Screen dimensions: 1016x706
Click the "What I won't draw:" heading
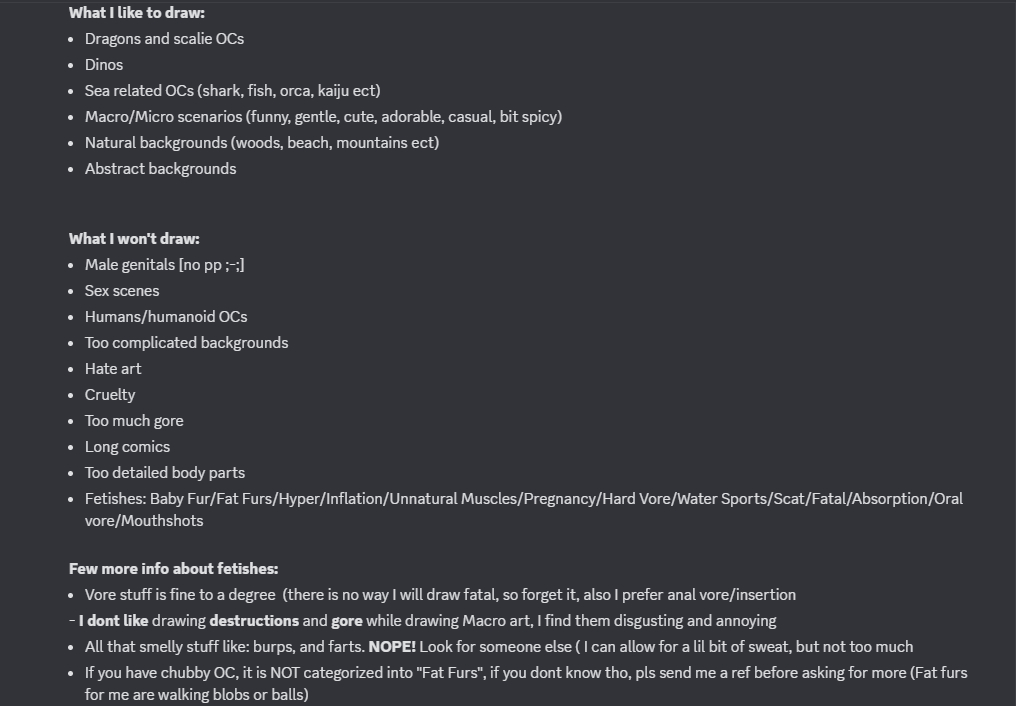(134, 239)
